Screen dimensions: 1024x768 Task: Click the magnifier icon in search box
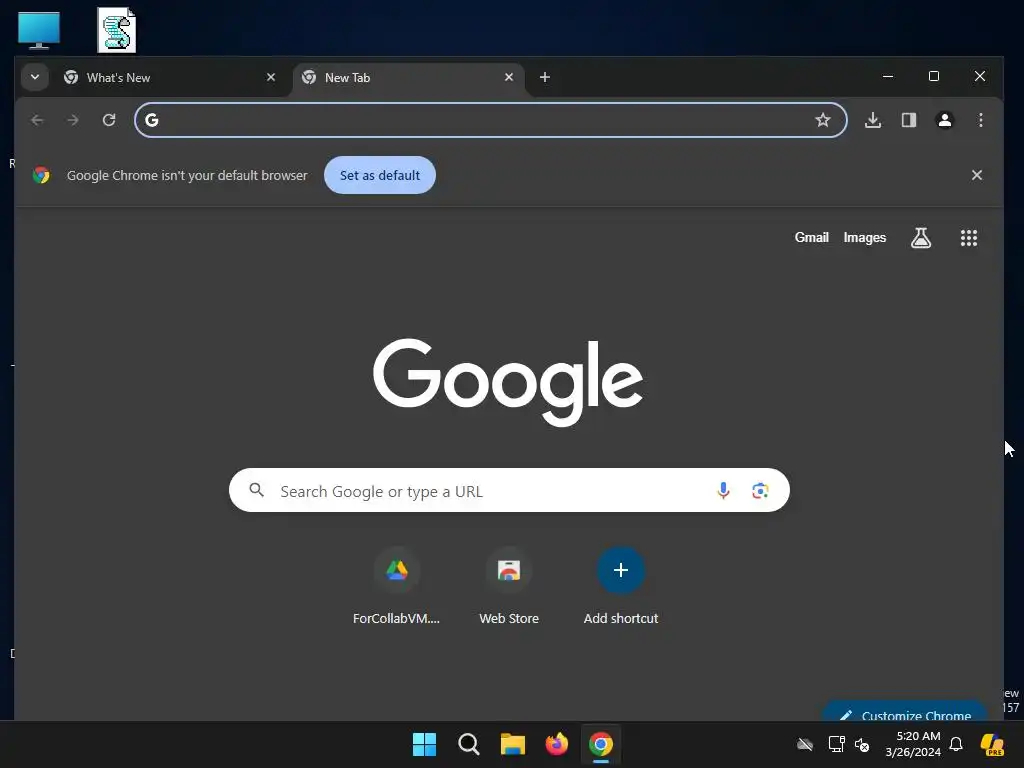click(x=257, y=490)
